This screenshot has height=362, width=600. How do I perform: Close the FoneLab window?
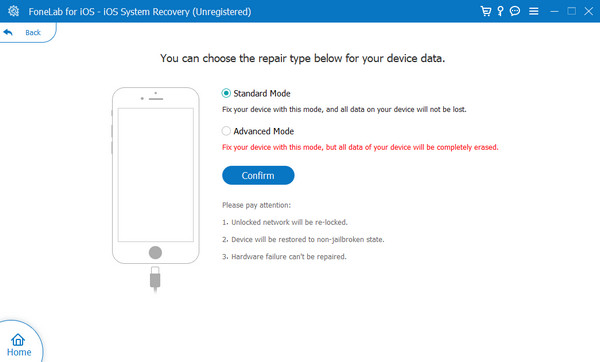pos(589,11)
